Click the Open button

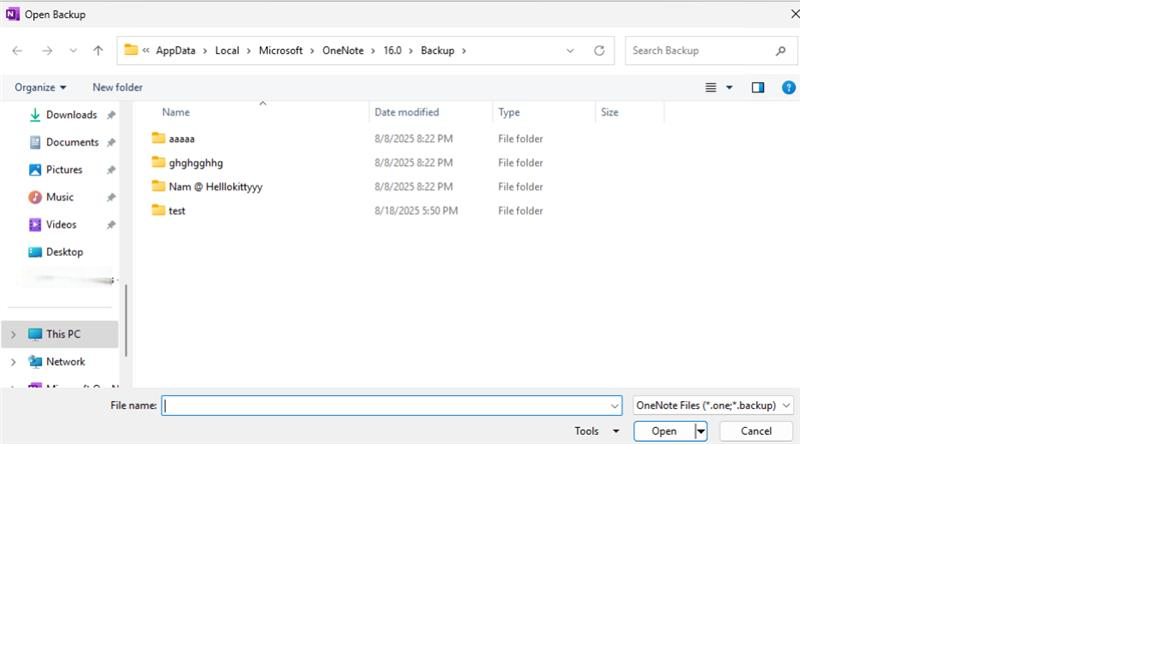point(664,431)
